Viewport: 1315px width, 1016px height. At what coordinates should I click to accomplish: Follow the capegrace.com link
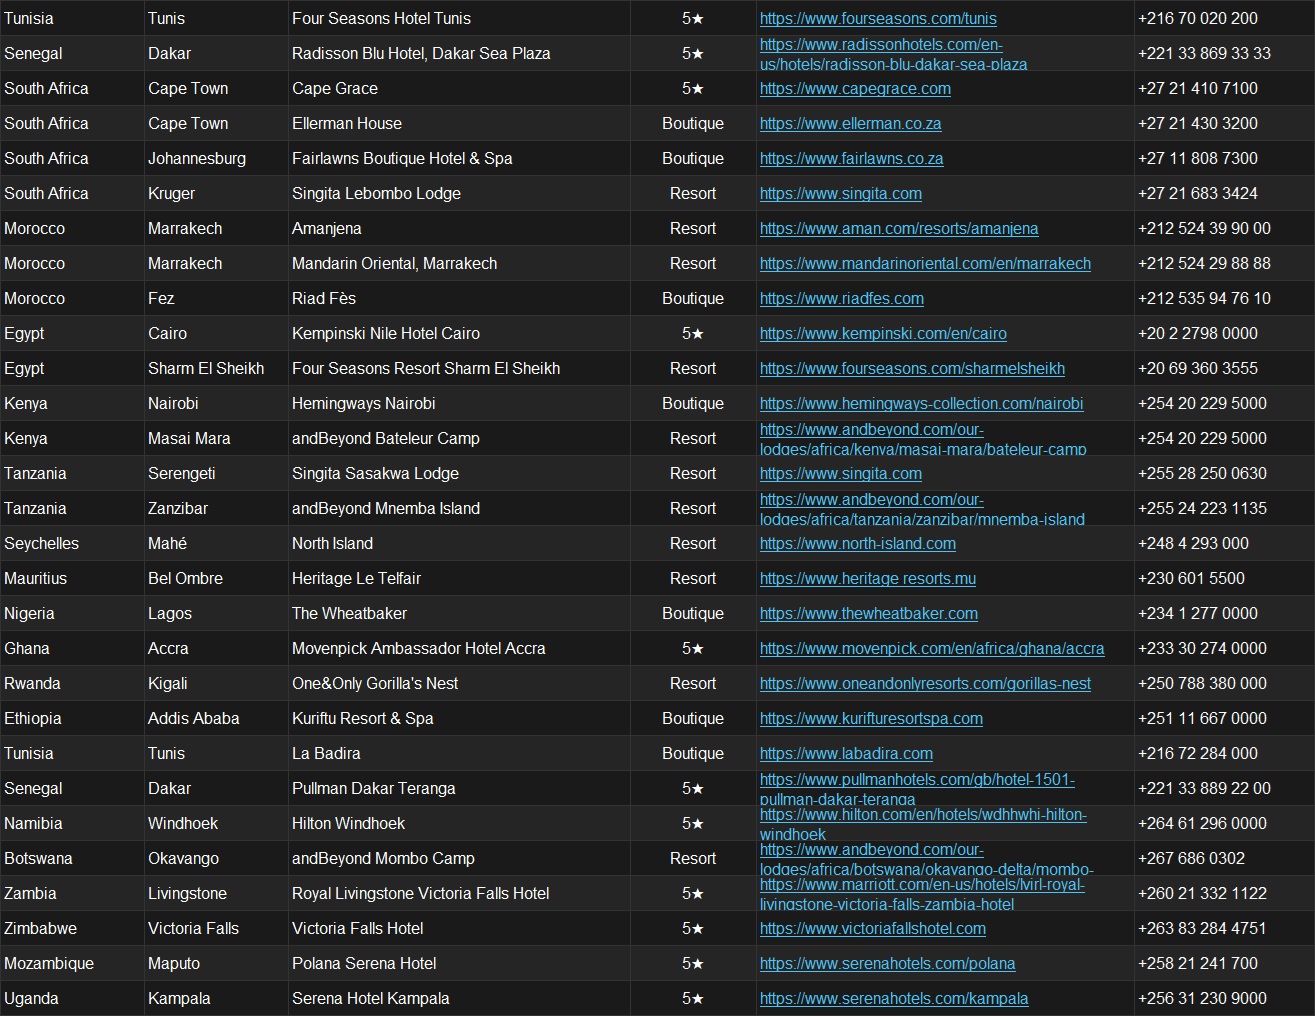coord(855,88)
